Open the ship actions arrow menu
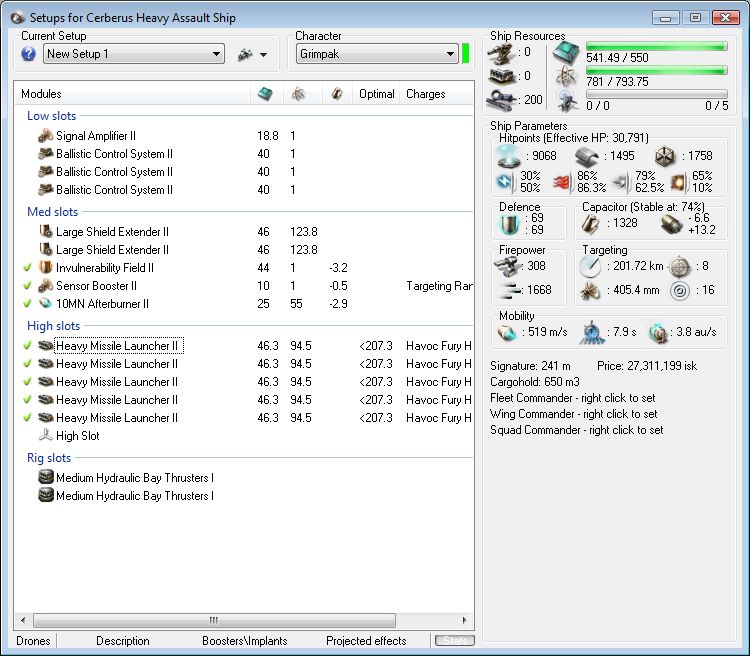This screenshot has width=750, height=656. pos(263,55)
